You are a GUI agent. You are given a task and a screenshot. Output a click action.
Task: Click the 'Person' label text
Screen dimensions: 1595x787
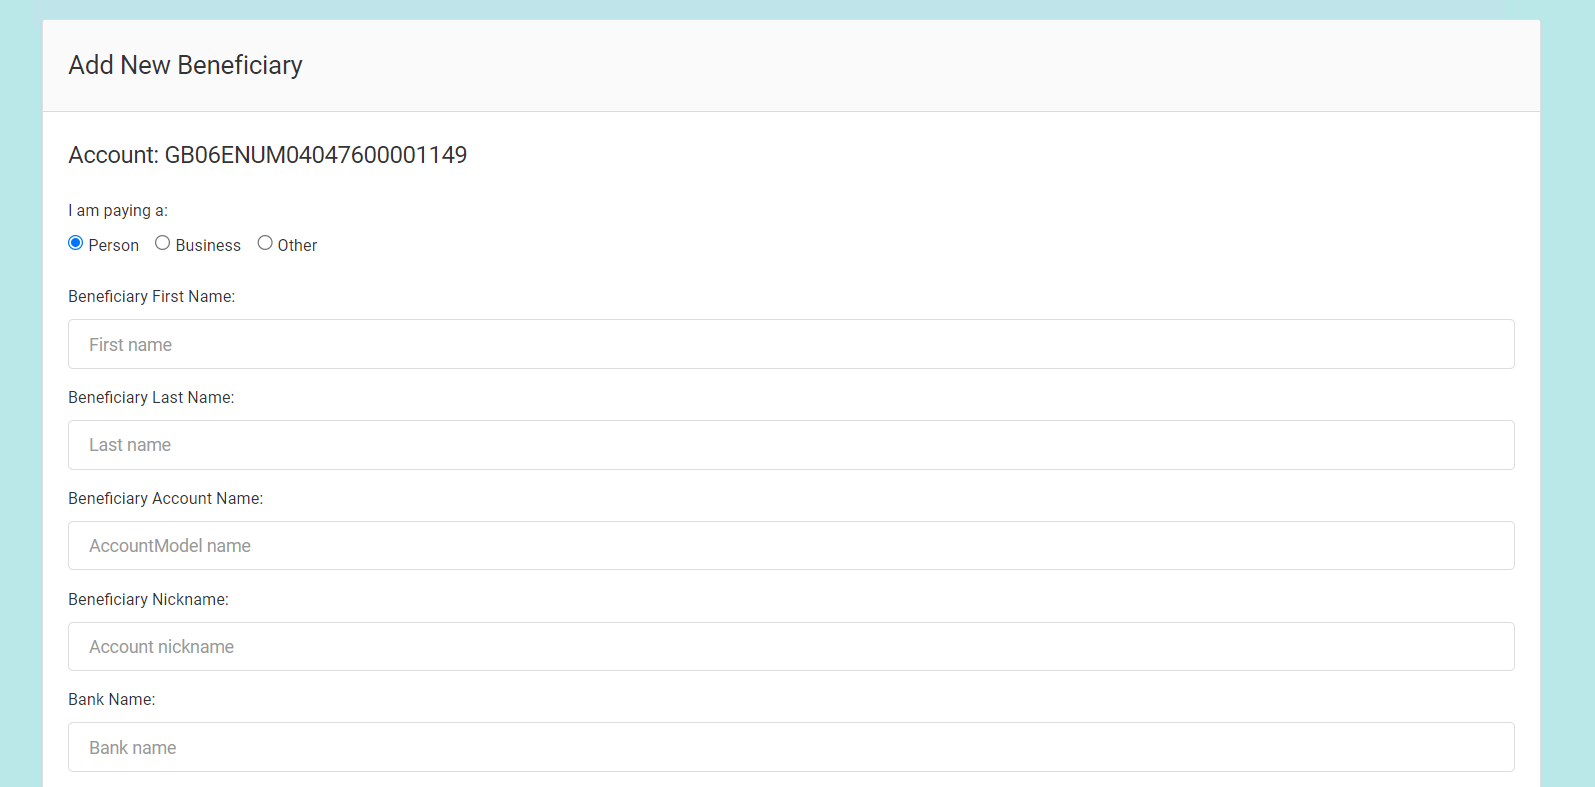[x=114, y=246]
